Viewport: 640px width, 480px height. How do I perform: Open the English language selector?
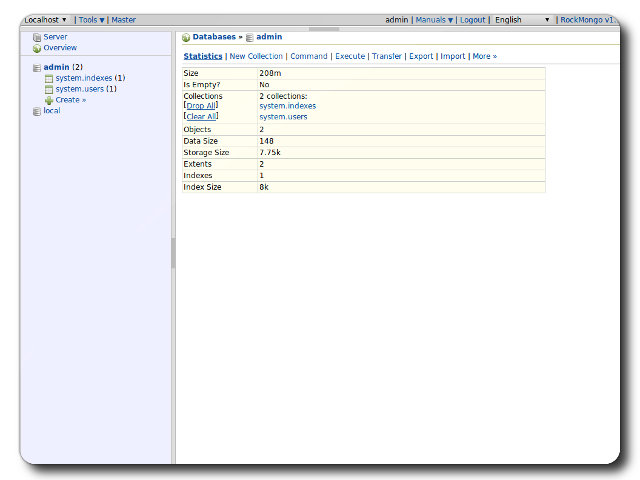(522, 20)
